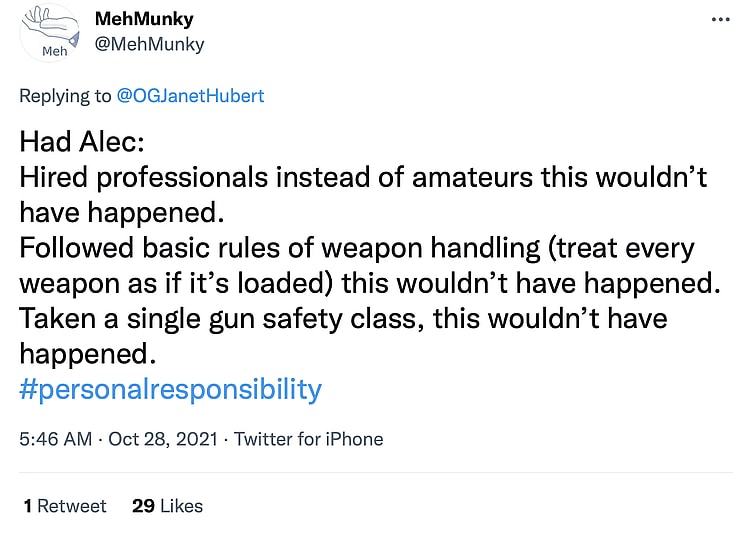View the 1 Retweet list
Image resolution: width=750 pixels, height=537 pixels.
click(65, 506)
